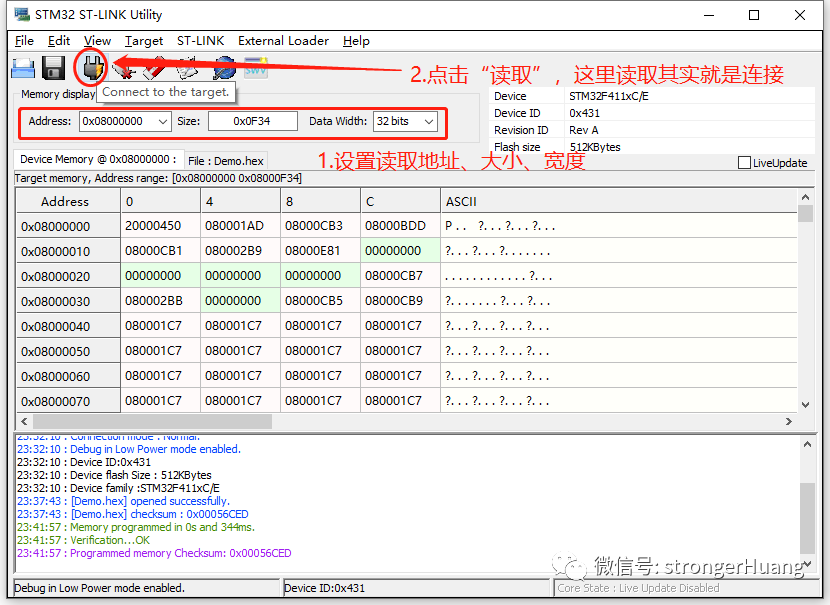This screenshot has width=830, height=605.
Task: Click the Address column header
Action: [x=68, y=201]
